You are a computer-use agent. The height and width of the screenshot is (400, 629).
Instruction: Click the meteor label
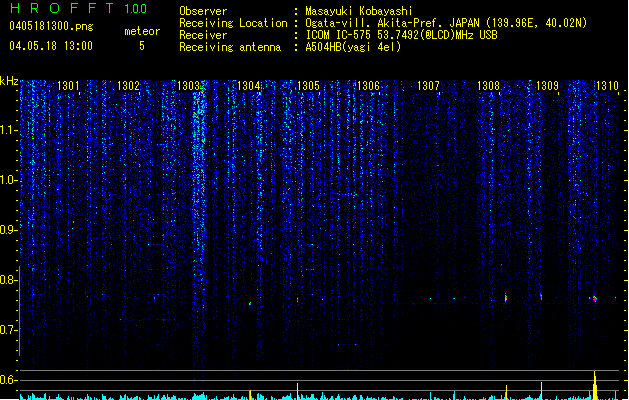(142, 31)
